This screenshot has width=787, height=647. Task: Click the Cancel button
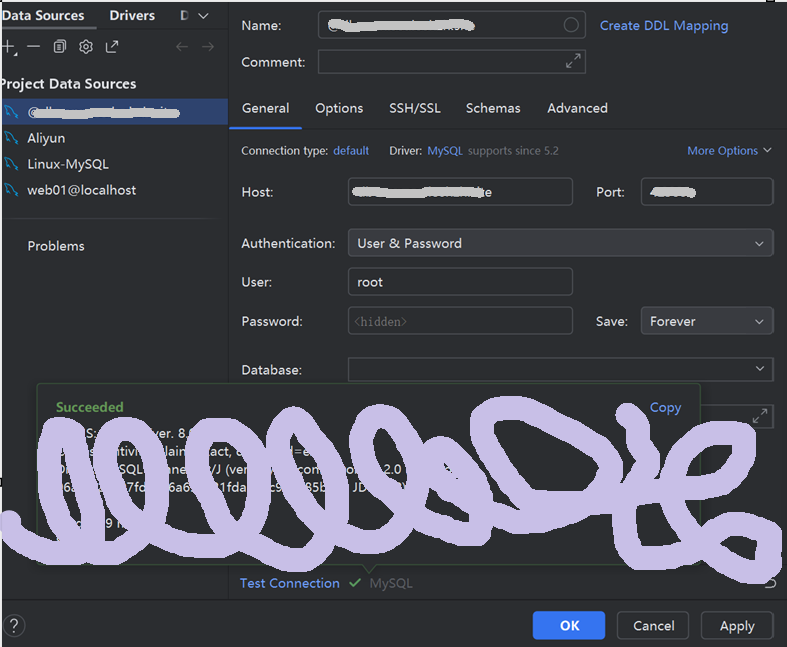click(x=653, y=625)
